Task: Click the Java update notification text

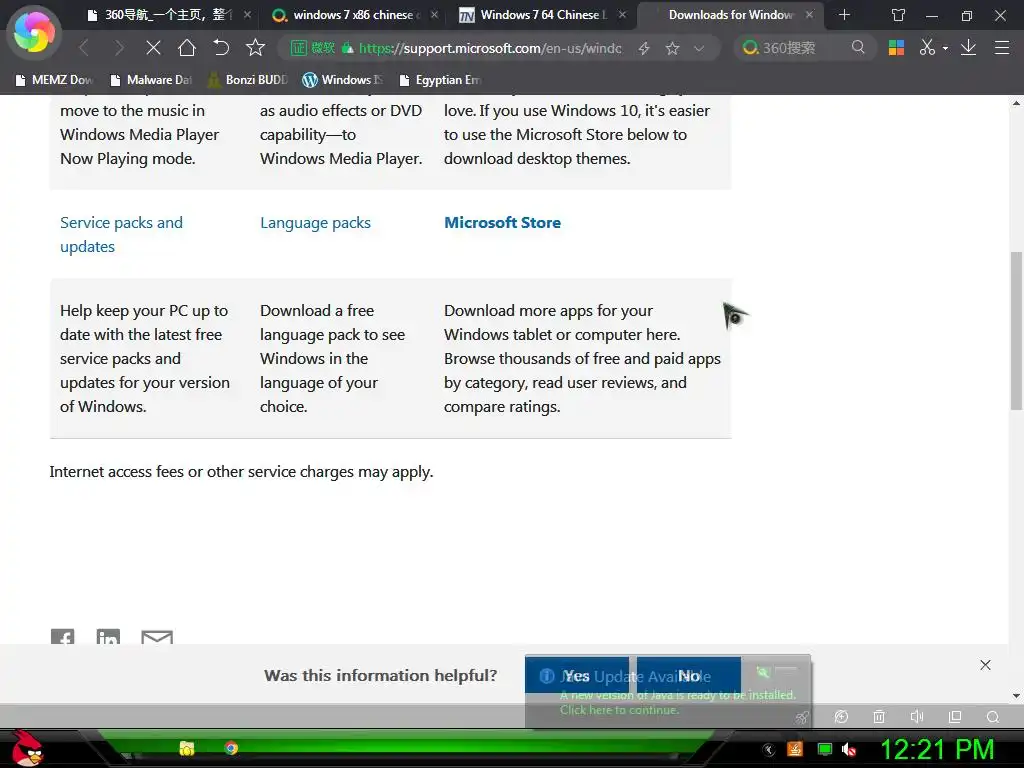Action: 678,702
